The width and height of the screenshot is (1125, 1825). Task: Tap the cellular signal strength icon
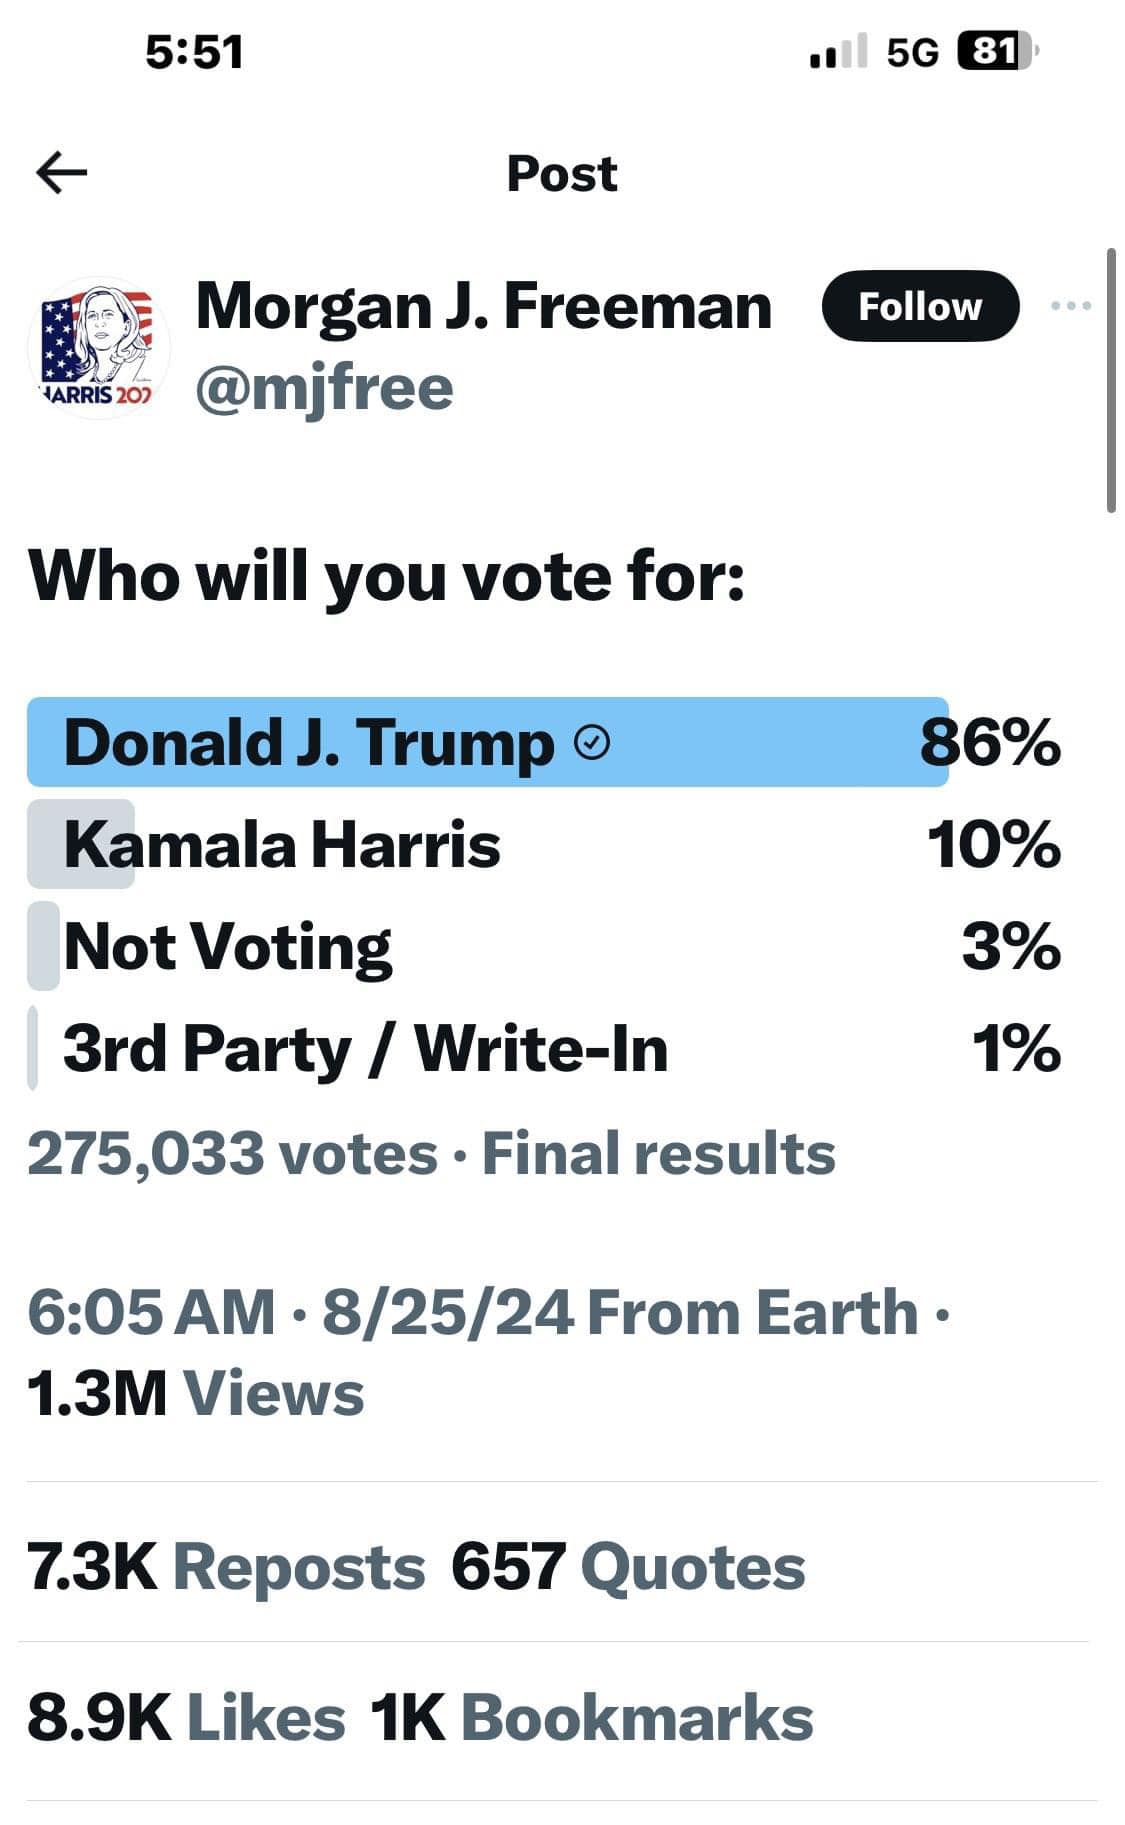pos(838,52)
